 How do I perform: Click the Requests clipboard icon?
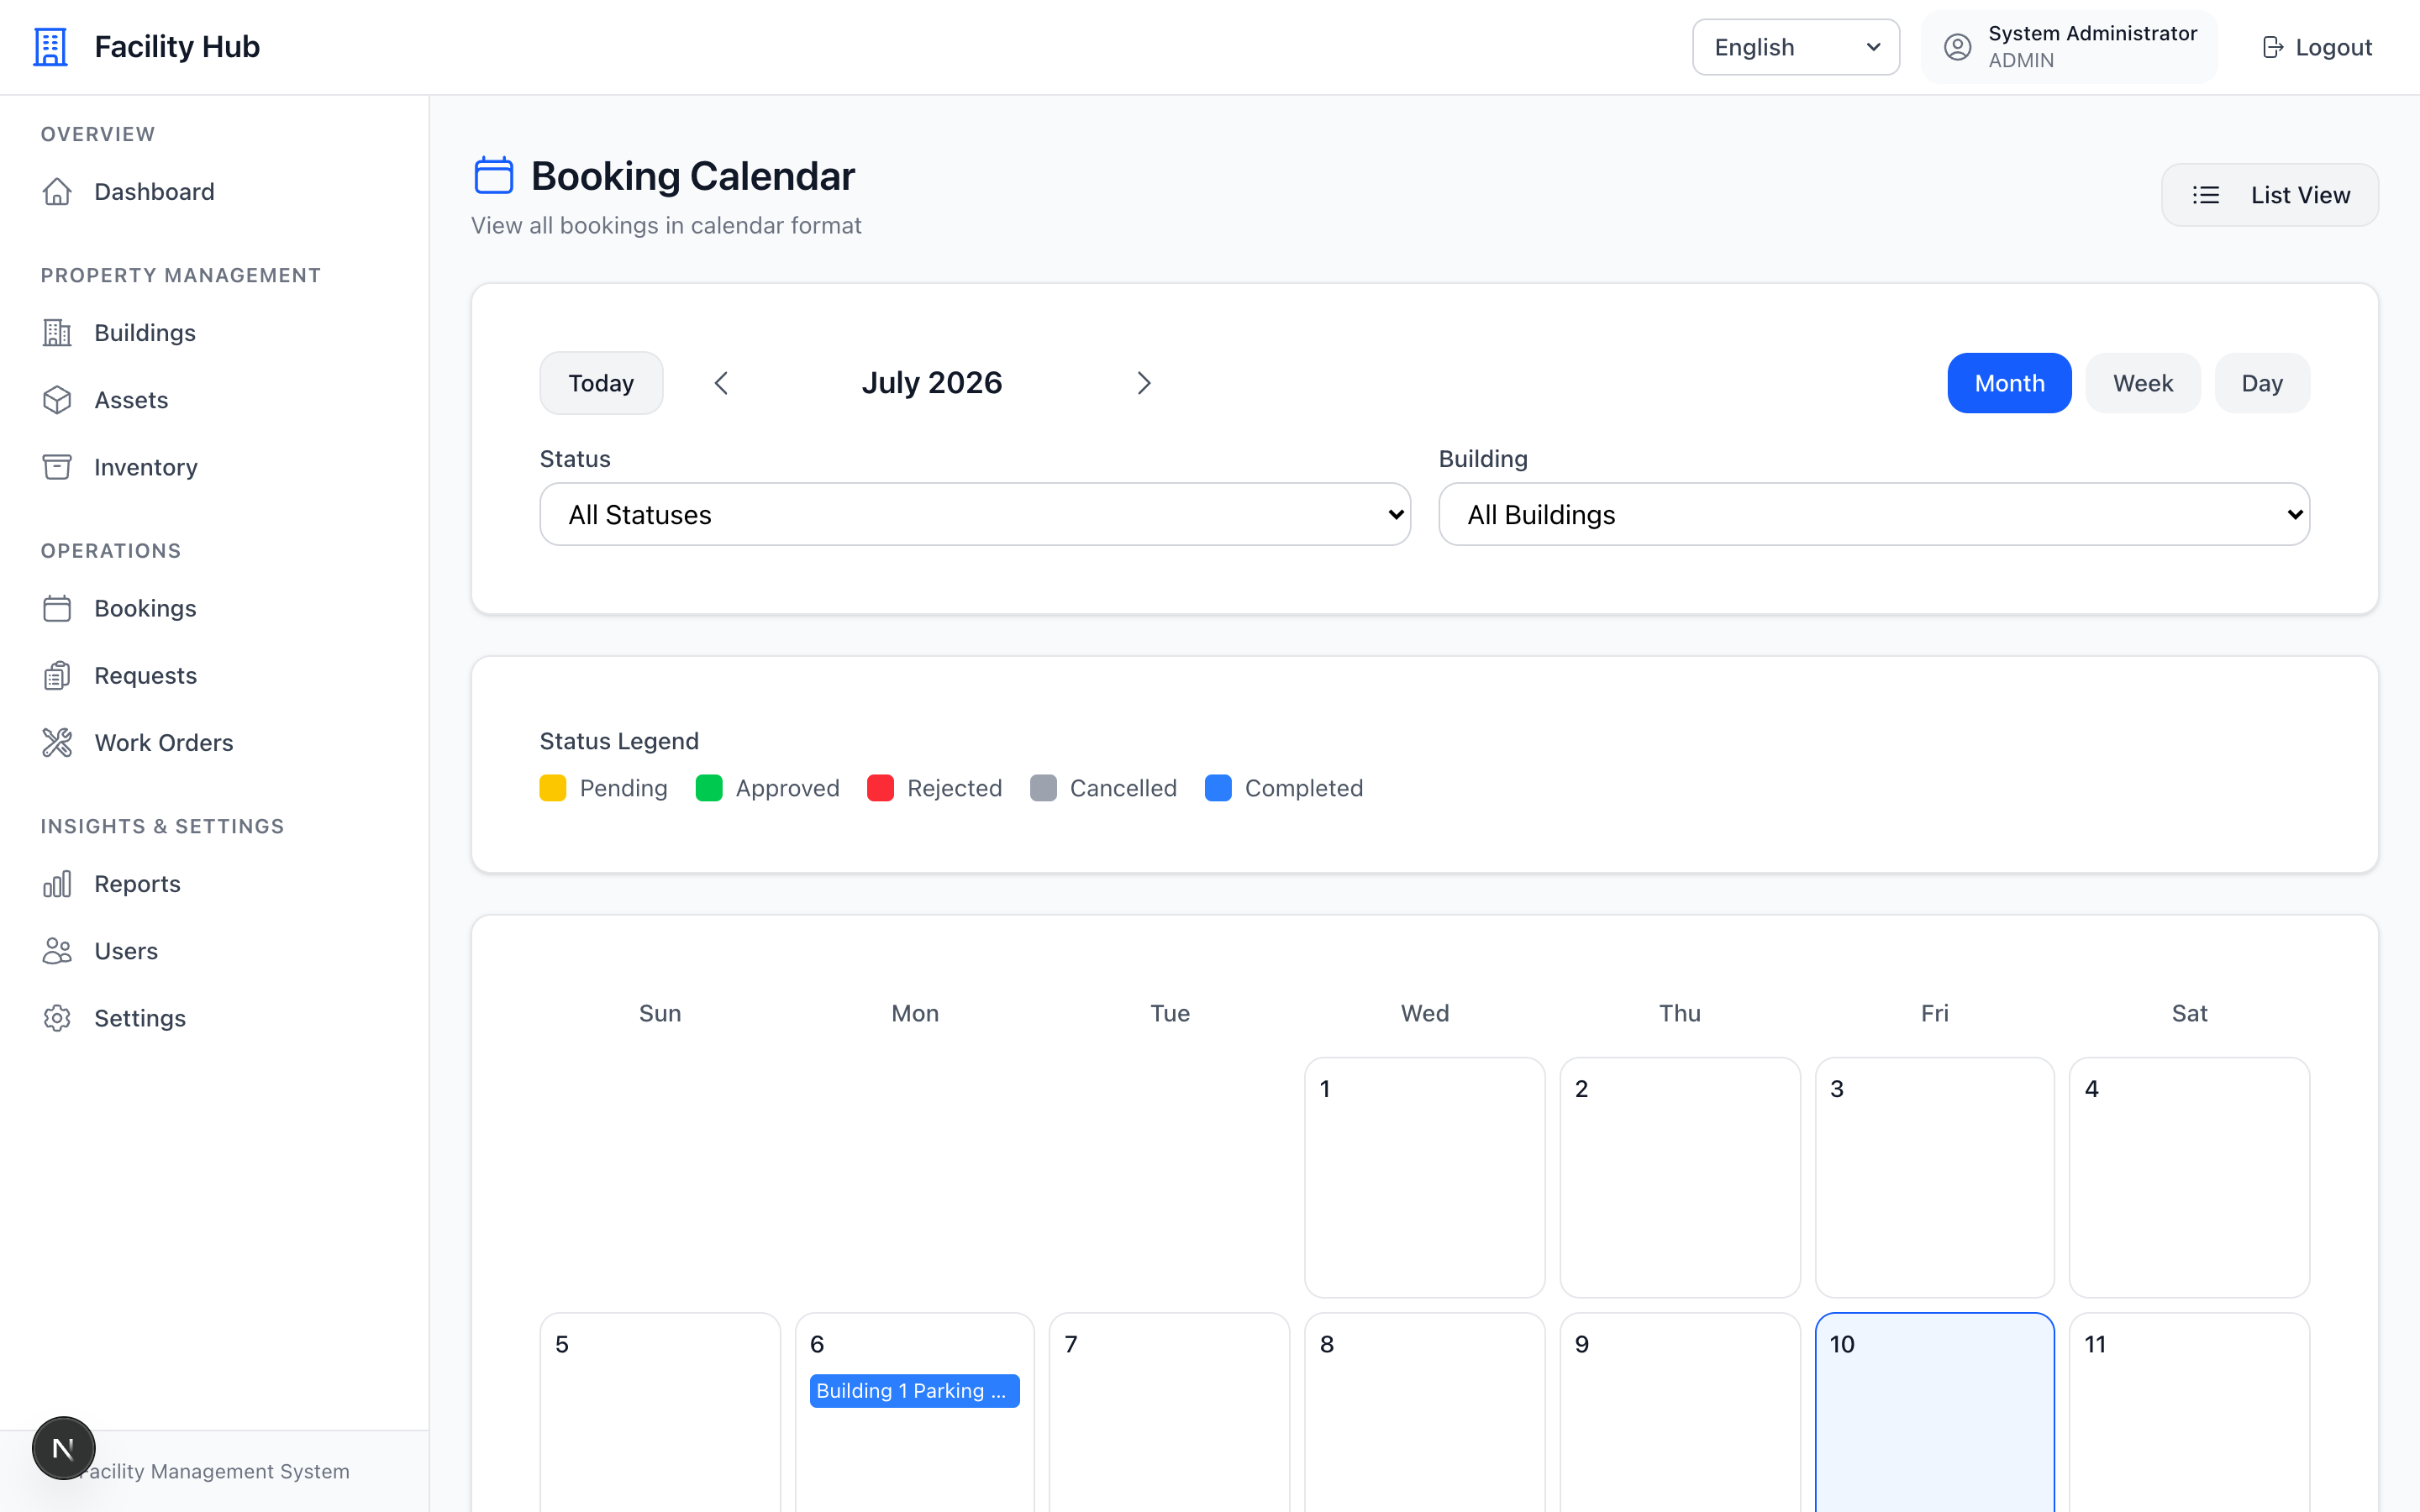pos(57,675)
